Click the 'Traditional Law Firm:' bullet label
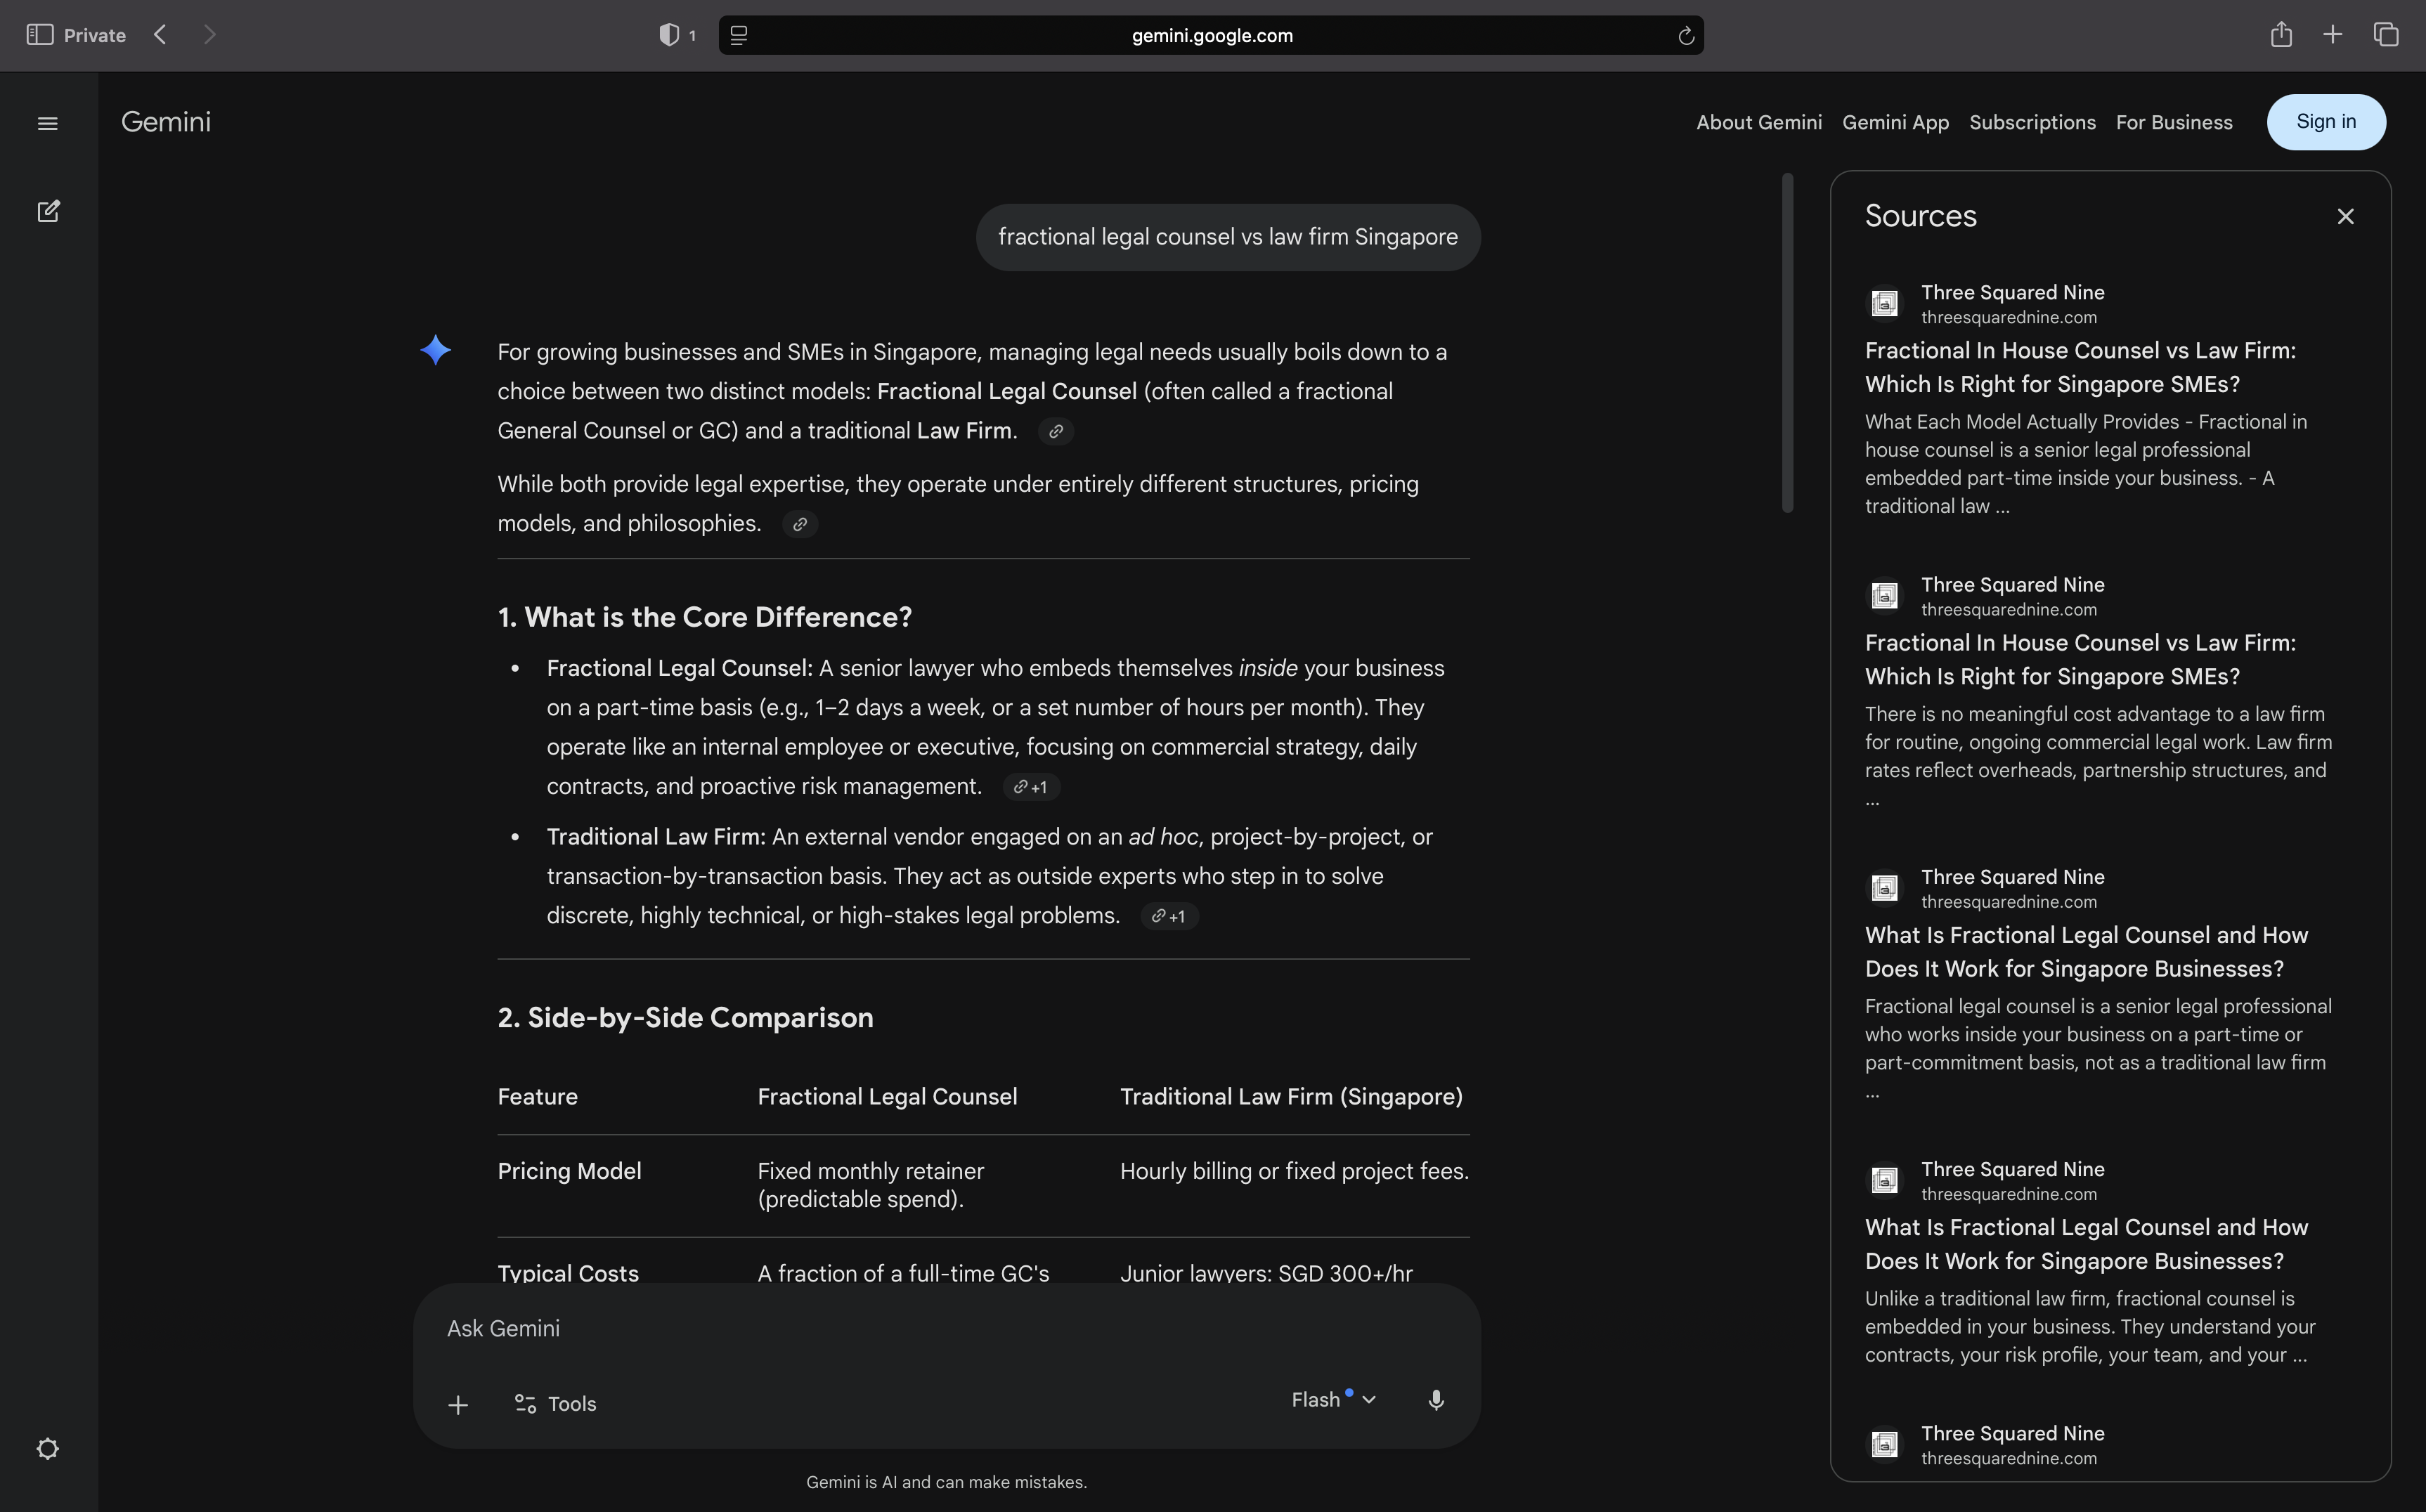Viewport: 2426px width, 1512px height. click(656, 837)
